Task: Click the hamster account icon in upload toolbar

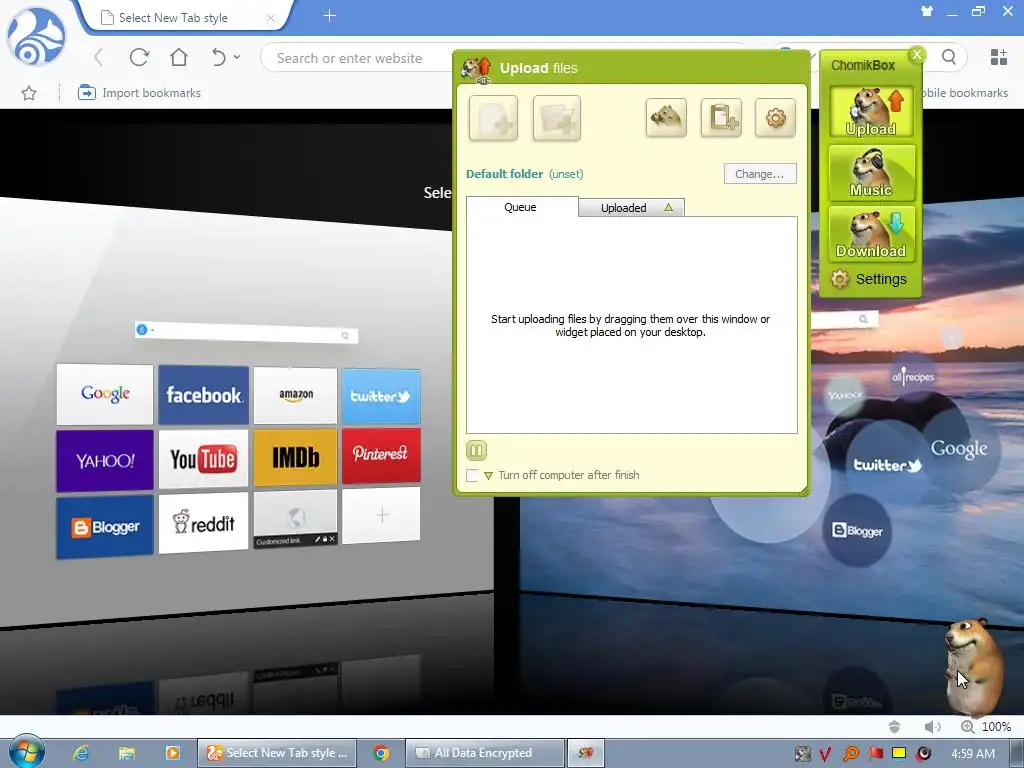Action: tap(665, 118)
